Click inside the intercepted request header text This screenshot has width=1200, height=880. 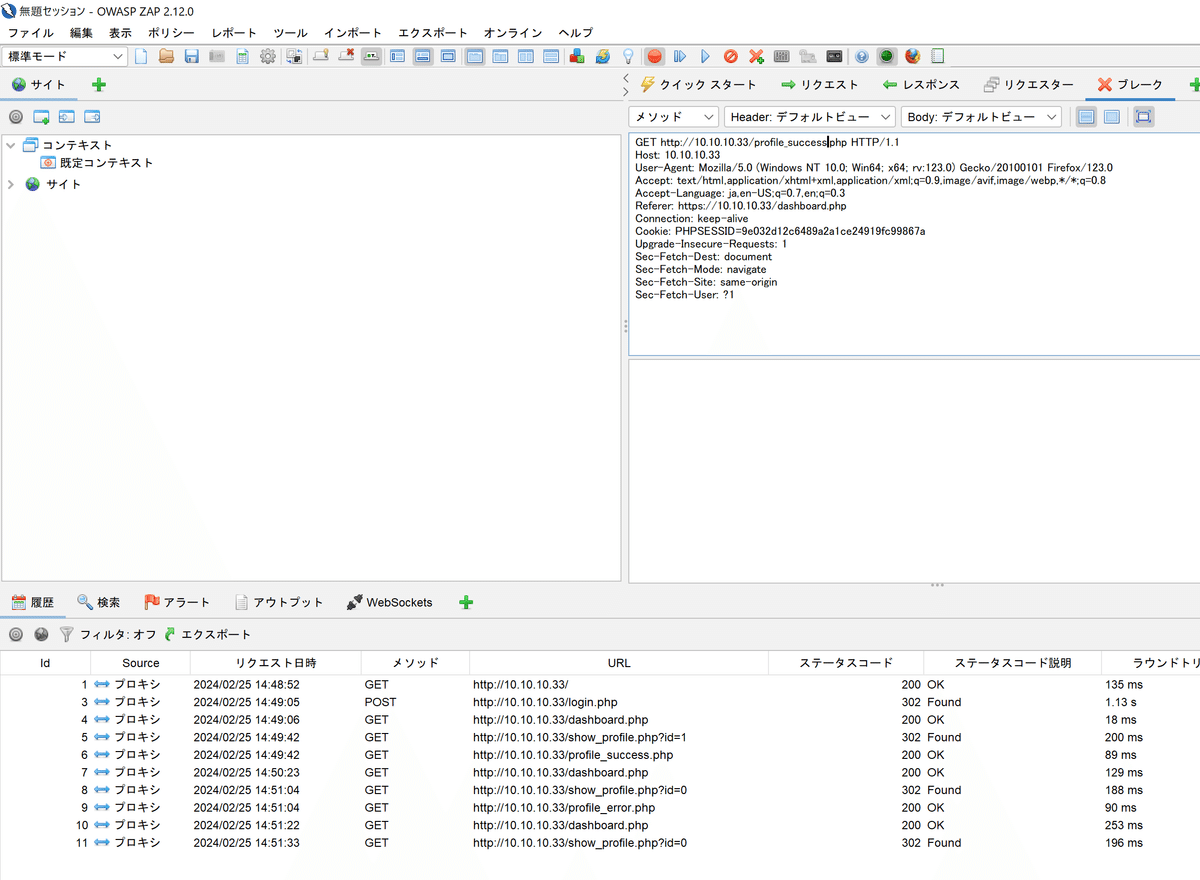coord(913,244)
